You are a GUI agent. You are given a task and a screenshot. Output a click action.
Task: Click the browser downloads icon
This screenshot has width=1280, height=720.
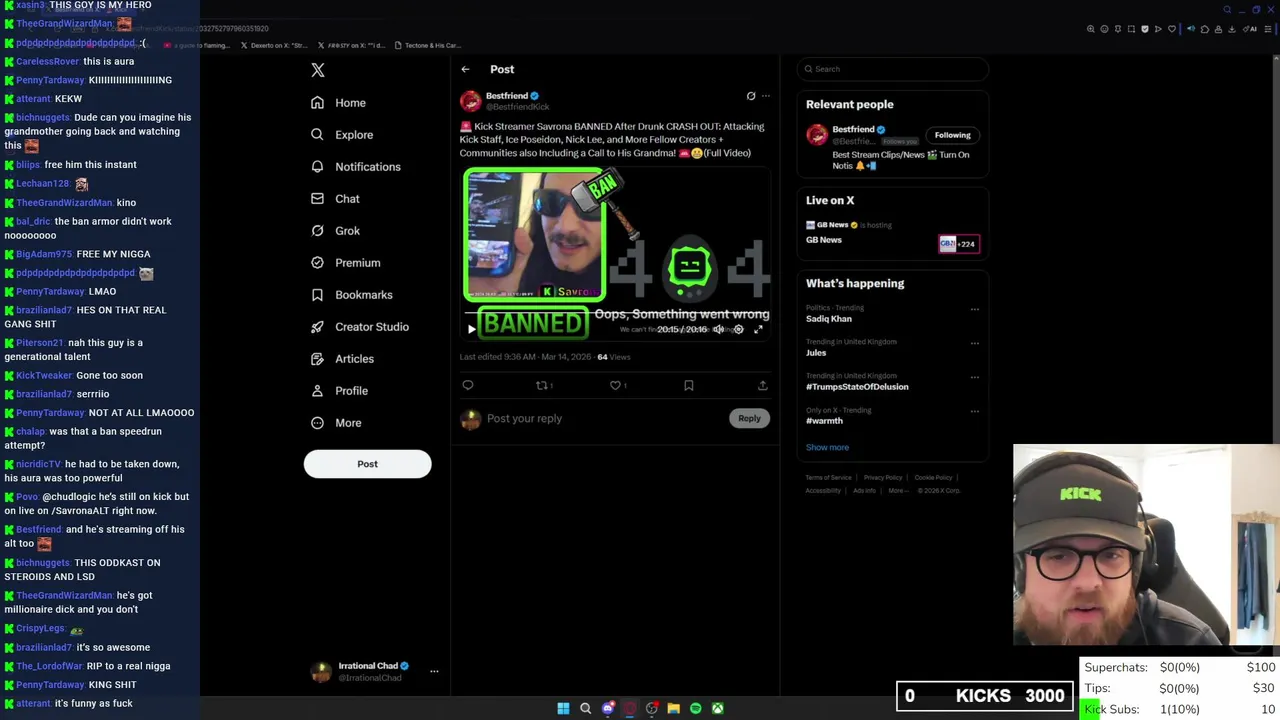pos(1231,29)
